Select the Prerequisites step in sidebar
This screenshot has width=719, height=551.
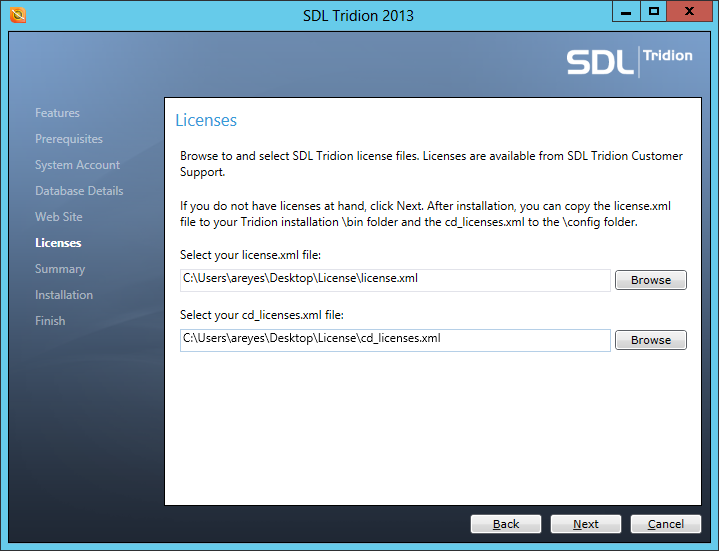(69, 139)
